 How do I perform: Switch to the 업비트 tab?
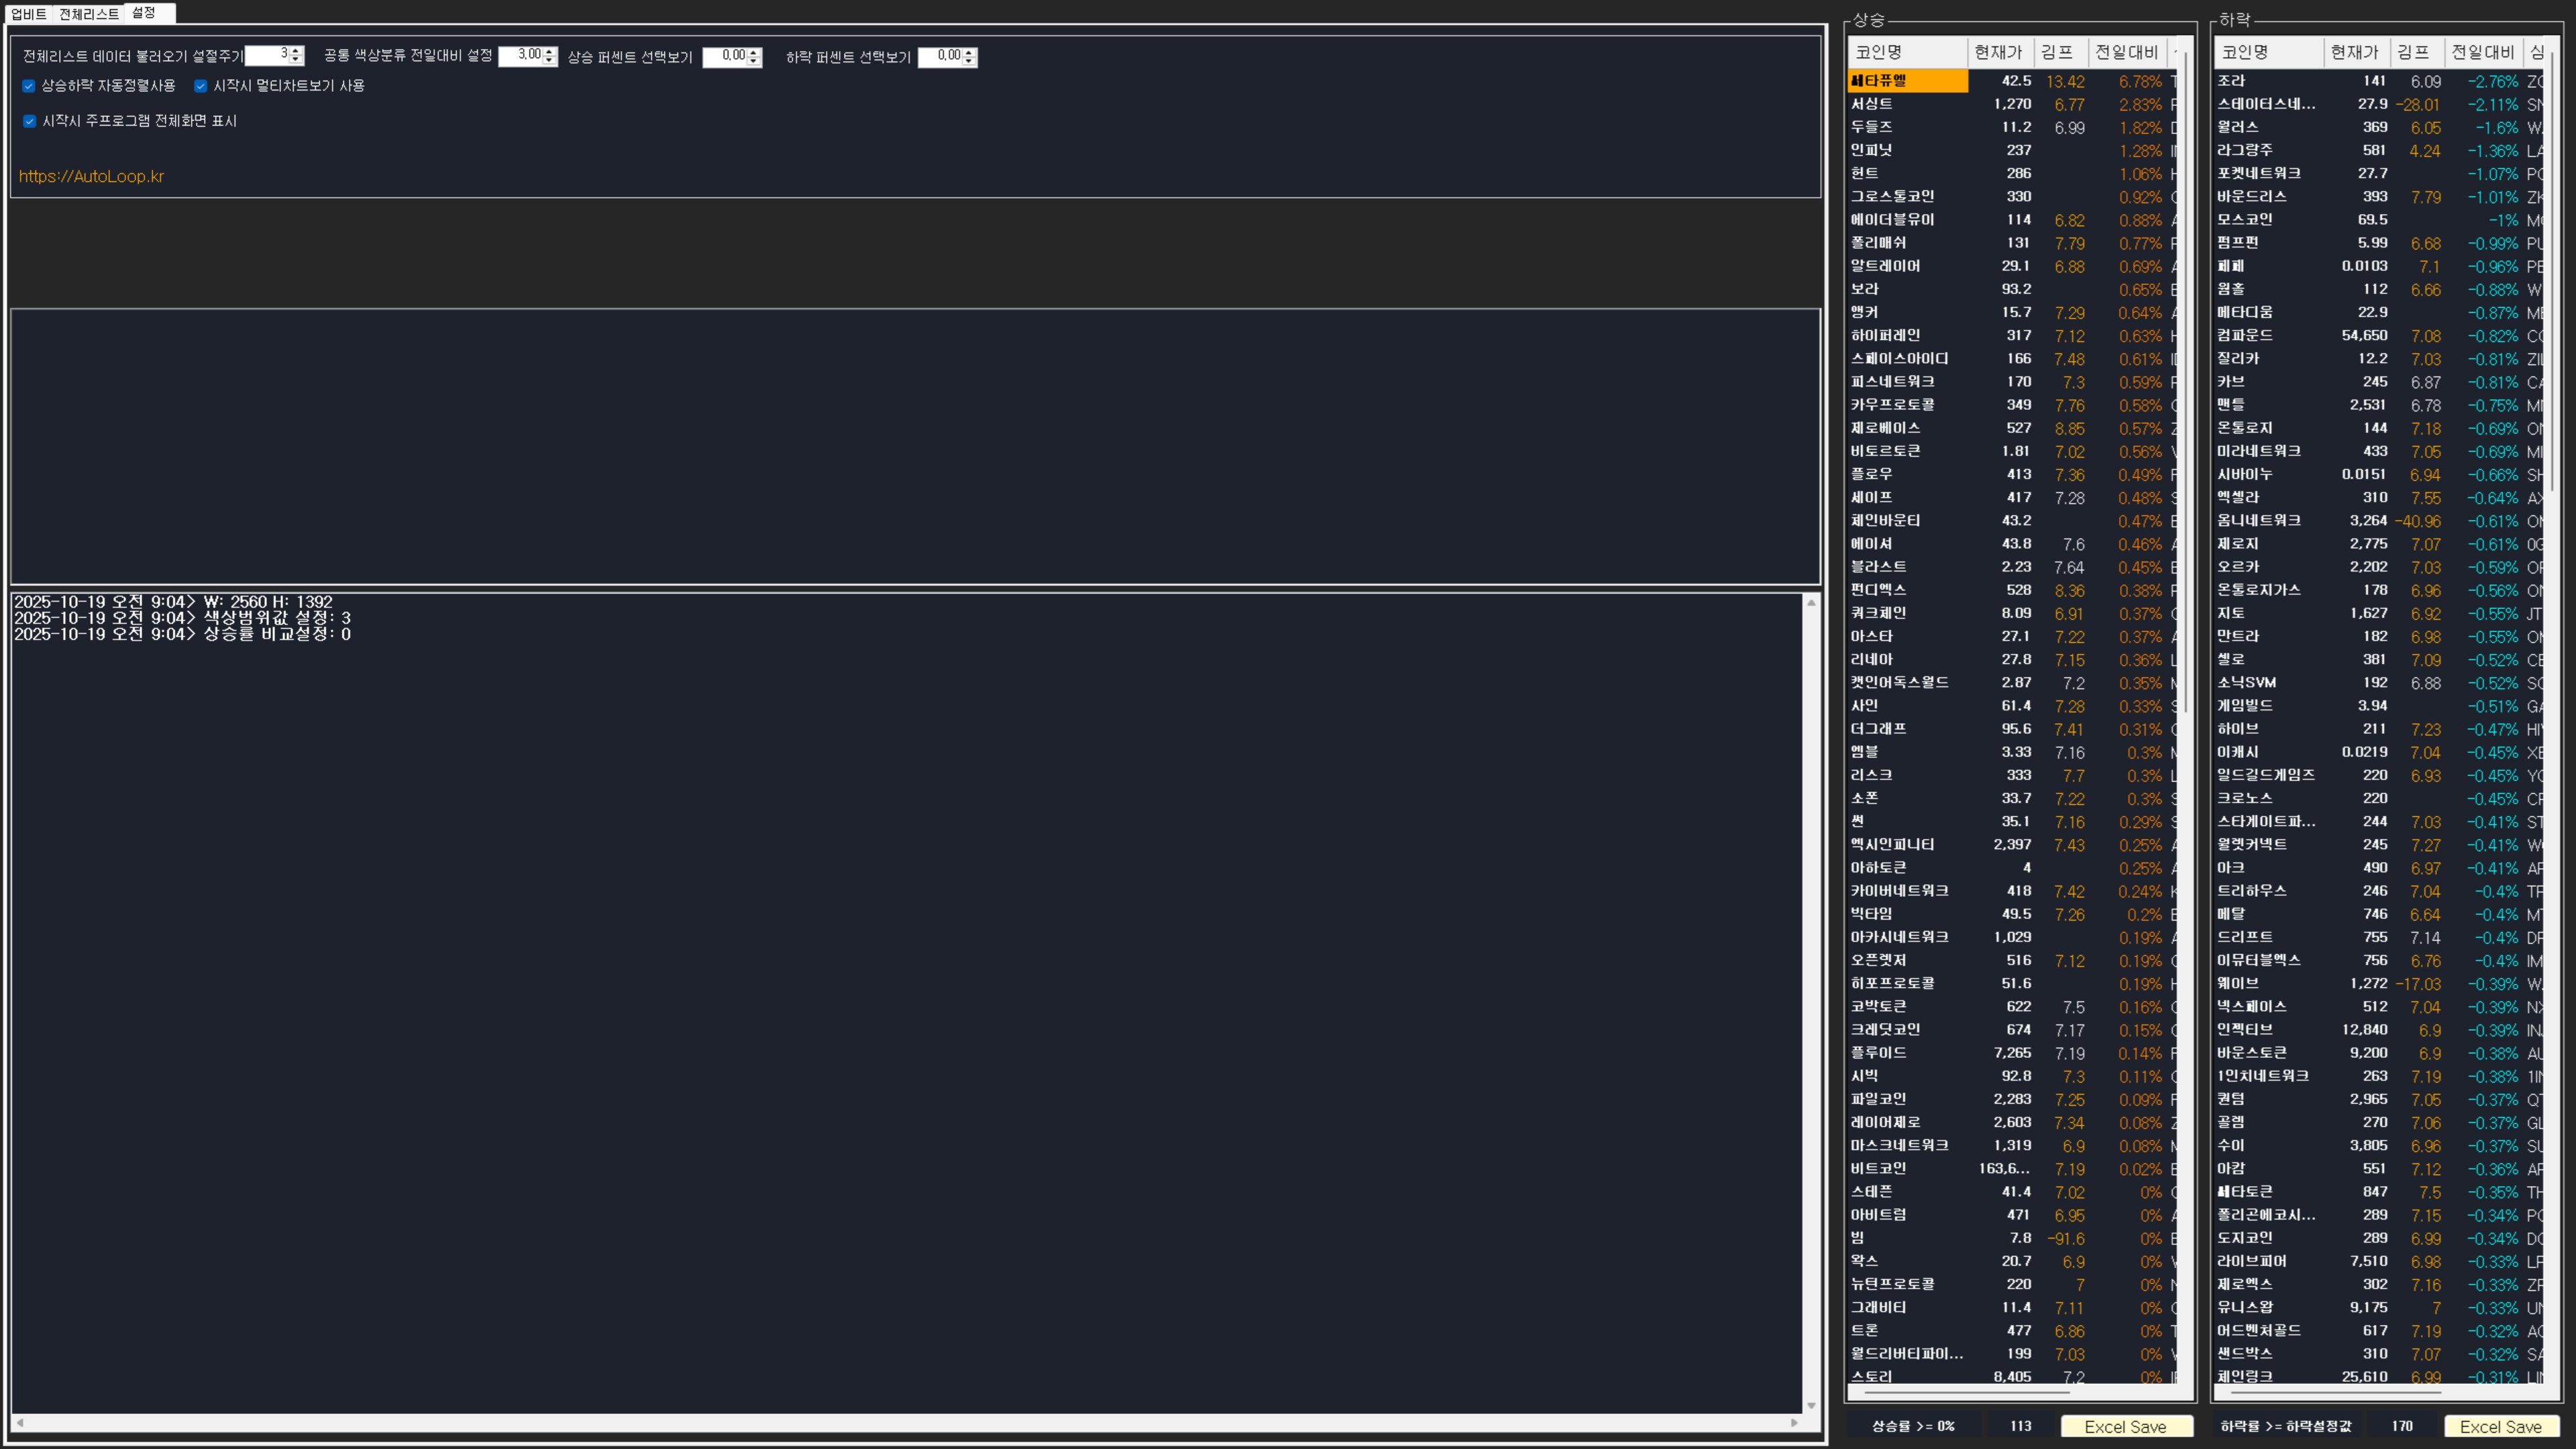28,14
